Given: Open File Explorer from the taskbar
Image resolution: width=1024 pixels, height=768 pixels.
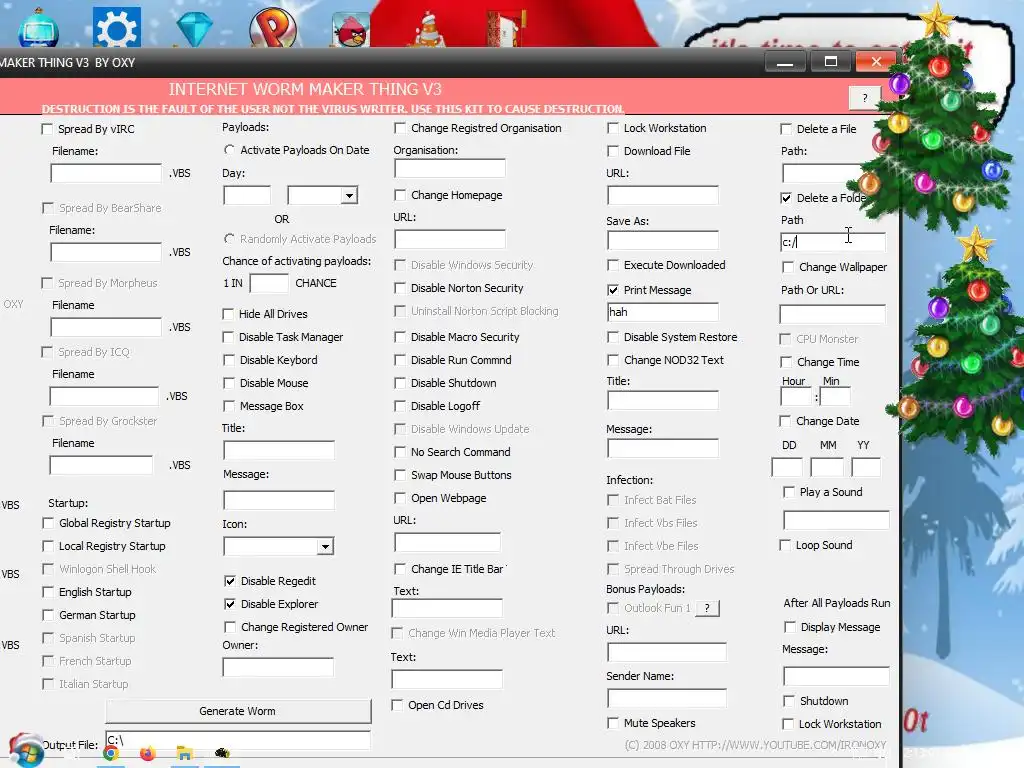Looking at the screenshot, I should click(185, 754).
